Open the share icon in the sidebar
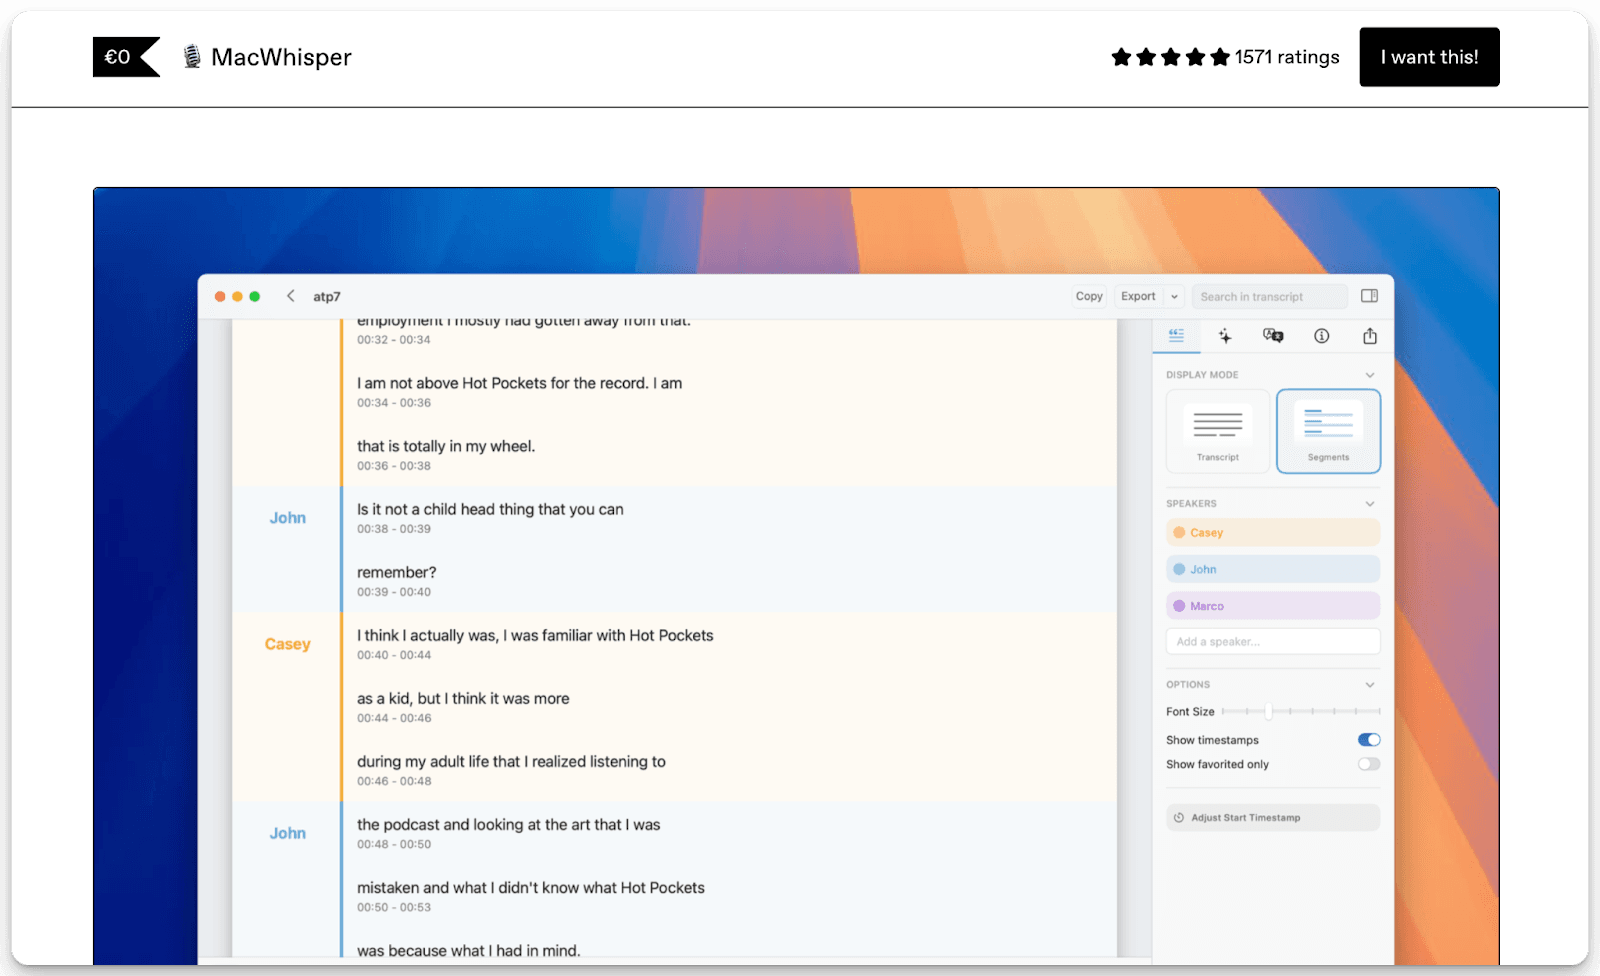The height and width of the screenshot is (976, 1600). click(x=1369, y=336)
